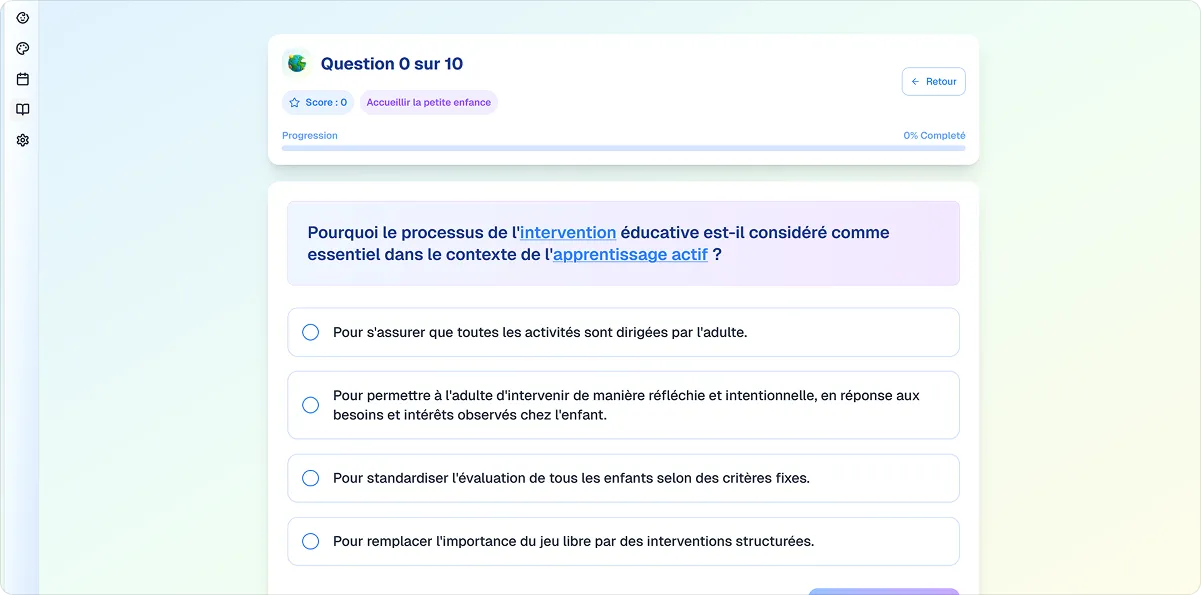Click the Retour button
Screen dimensions: 1201x595
tap(933, 81)
